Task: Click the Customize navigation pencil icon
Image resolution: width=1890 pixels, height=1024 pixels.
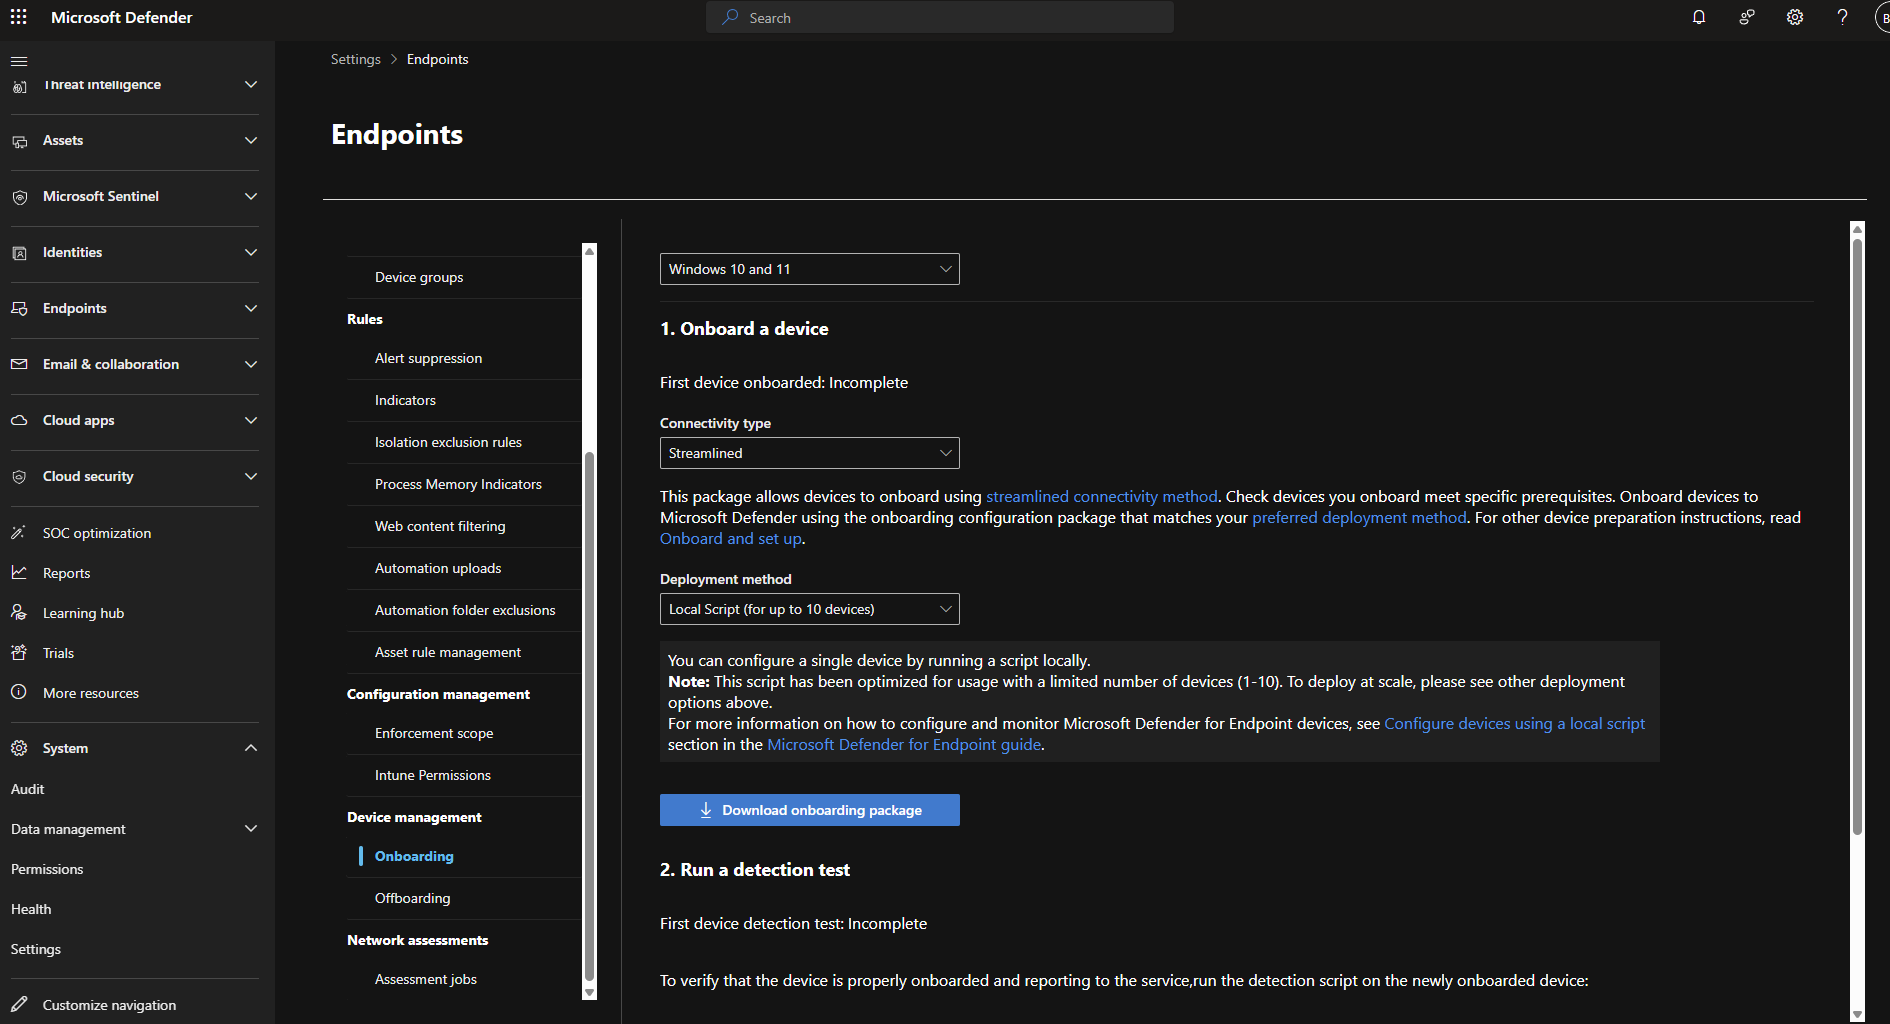Action: [19, 1004]
